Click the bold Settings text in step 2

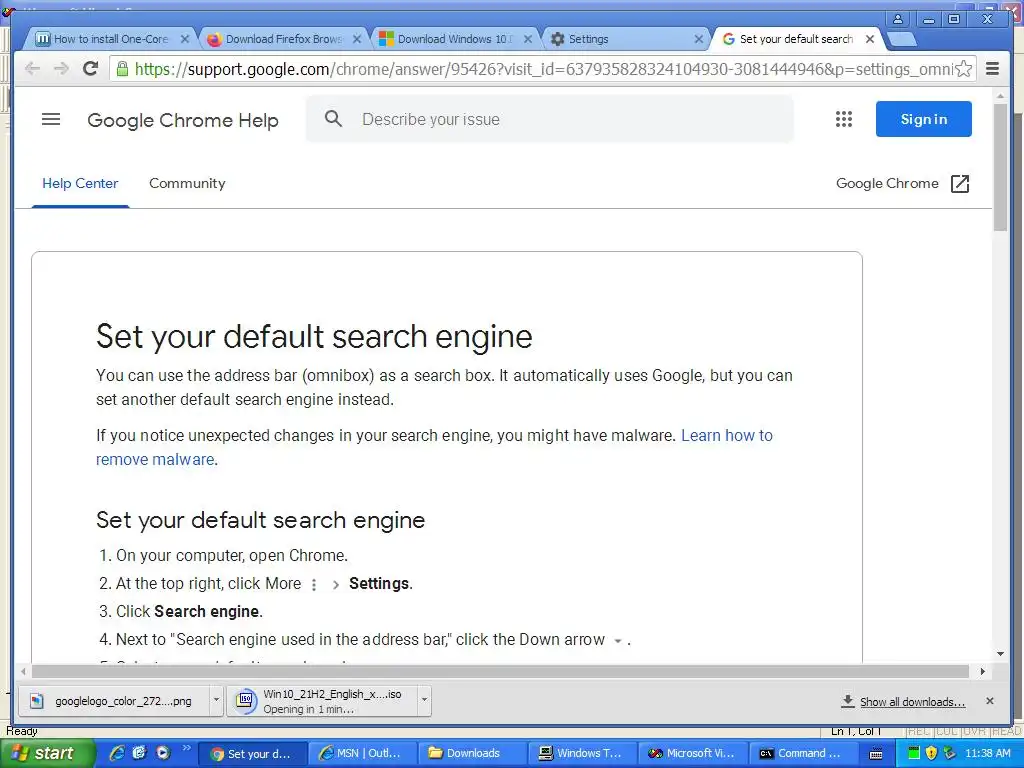point(379,583)
